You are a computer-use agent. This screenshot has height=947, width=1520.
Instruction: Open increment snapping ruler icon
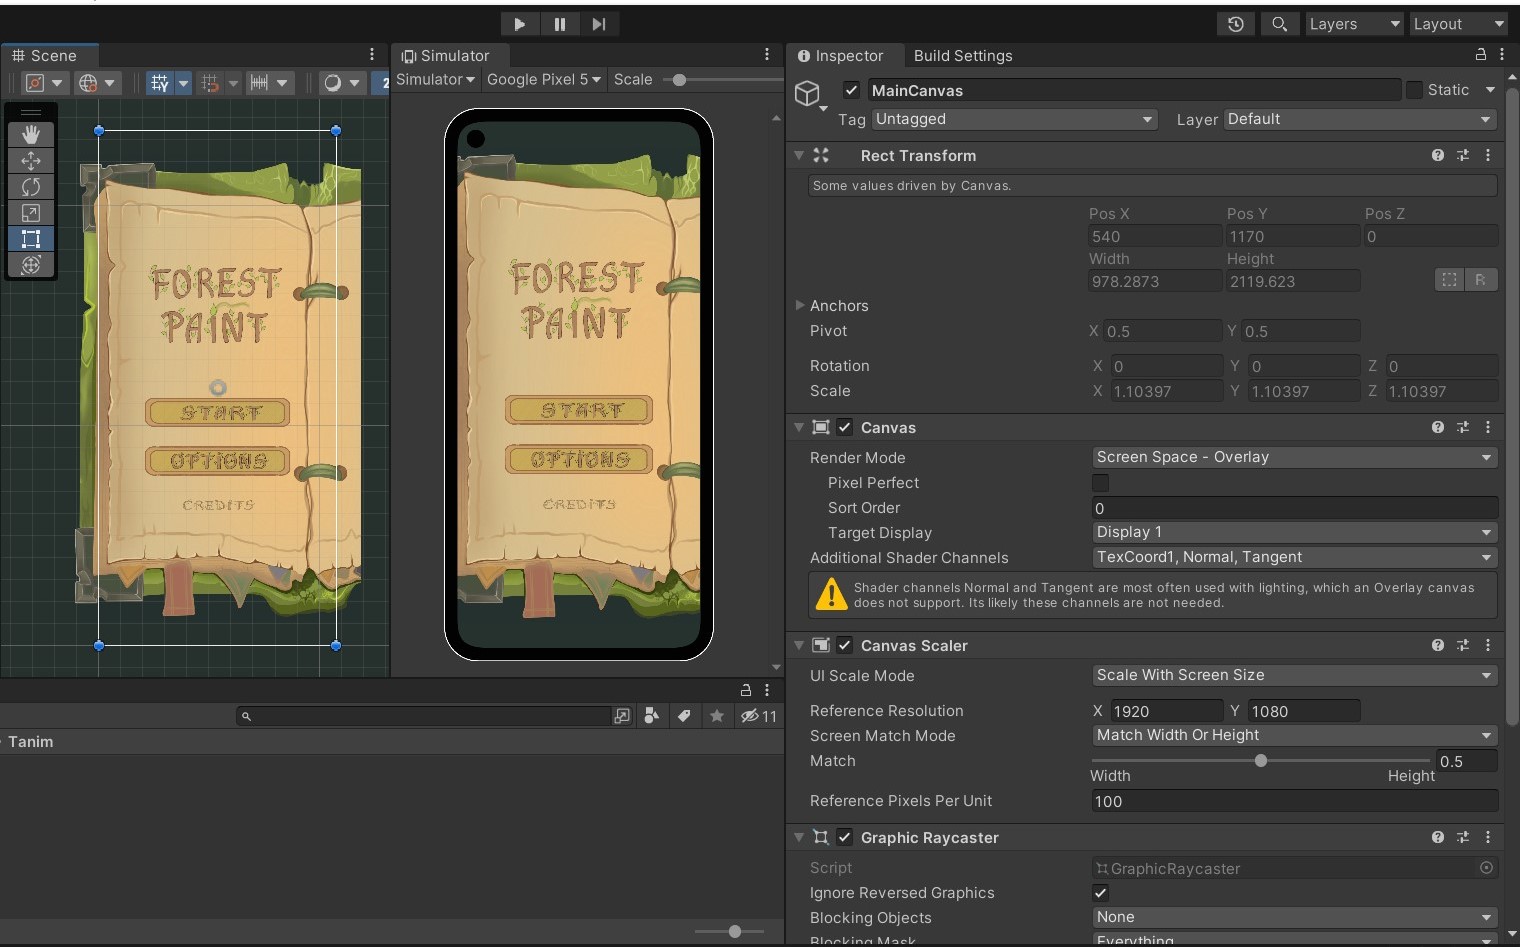click(259, 83)
